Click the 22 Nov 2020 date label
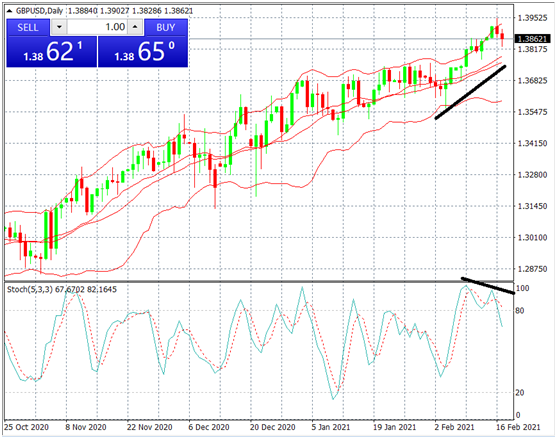 (x=150, y=427)
